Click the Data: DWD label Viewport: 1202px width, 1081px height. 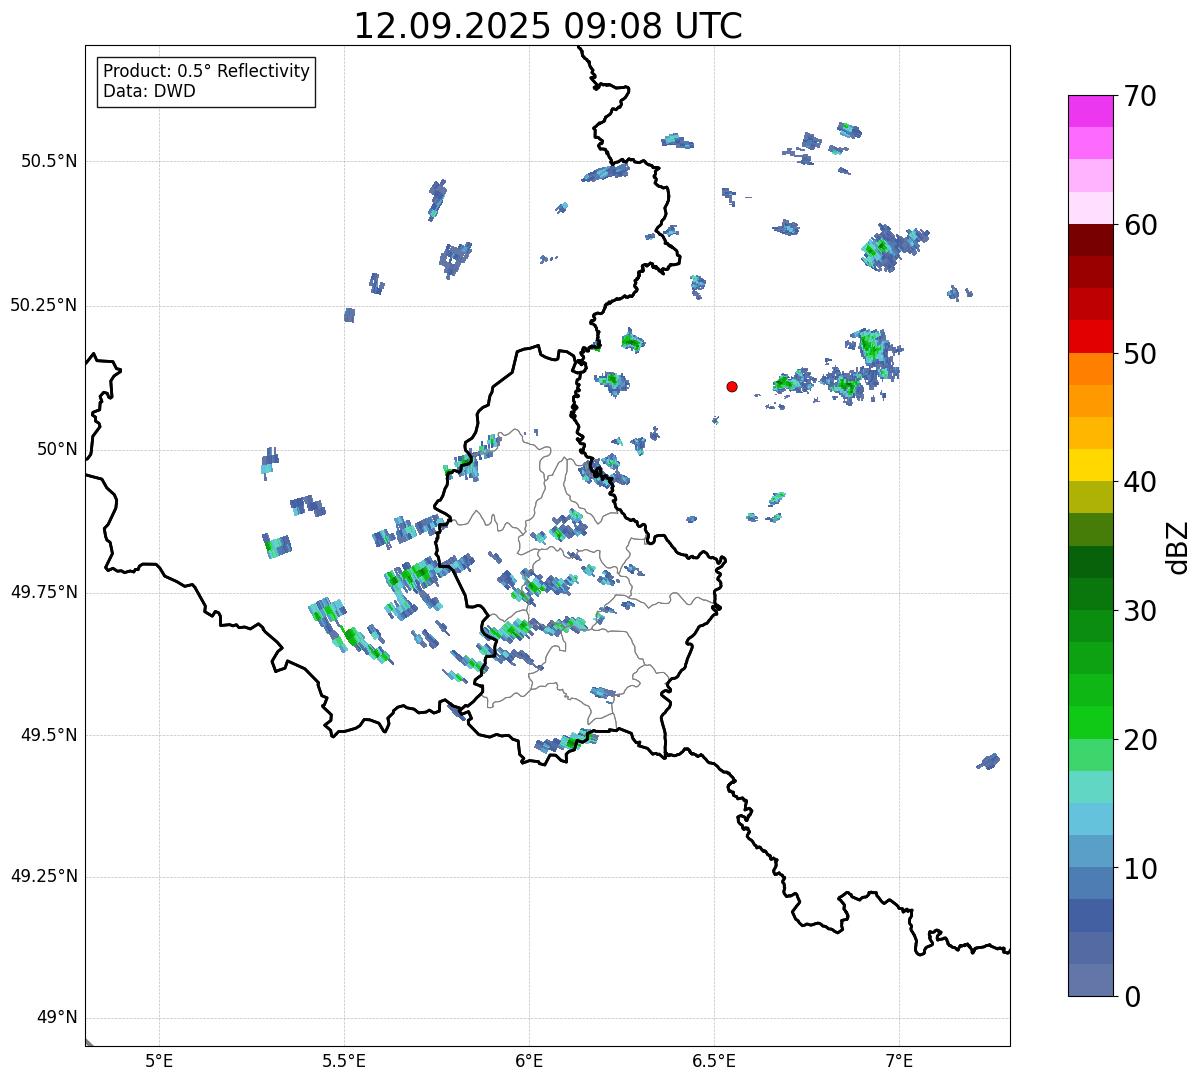149,92
